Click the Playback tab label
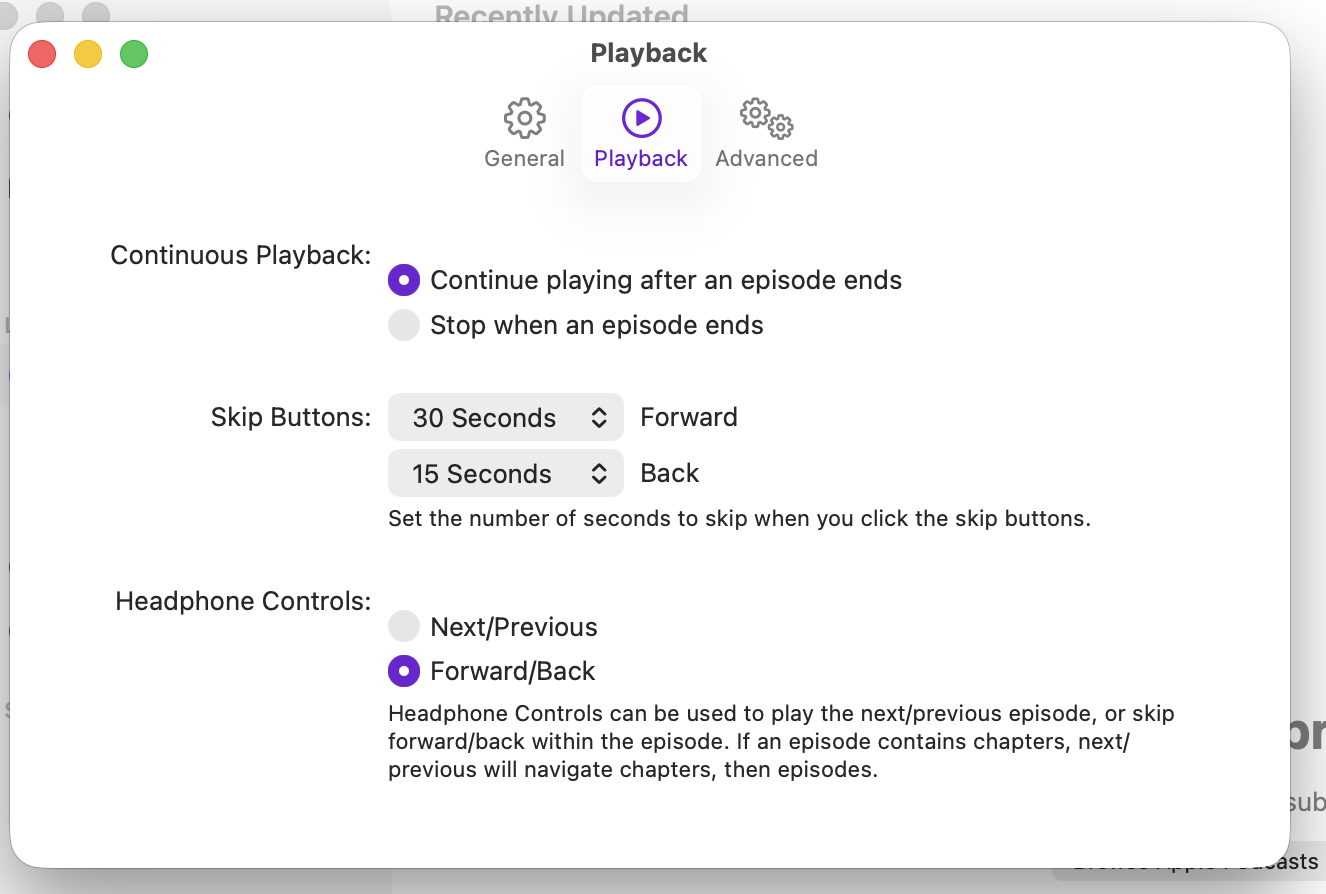 pyautogui.click(x=641, y=158)
